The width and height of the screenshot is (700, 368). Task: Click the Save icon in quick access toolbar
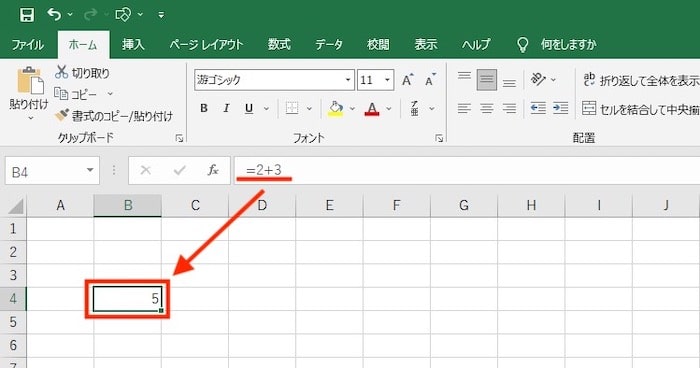[x=27, y=15]
